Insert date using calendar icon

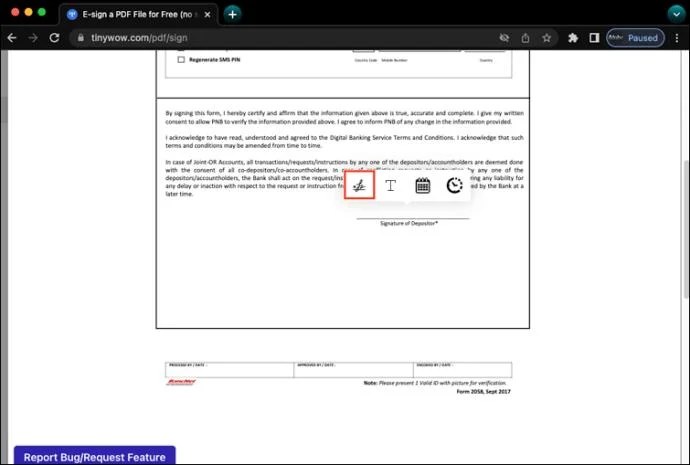[422, 186]
